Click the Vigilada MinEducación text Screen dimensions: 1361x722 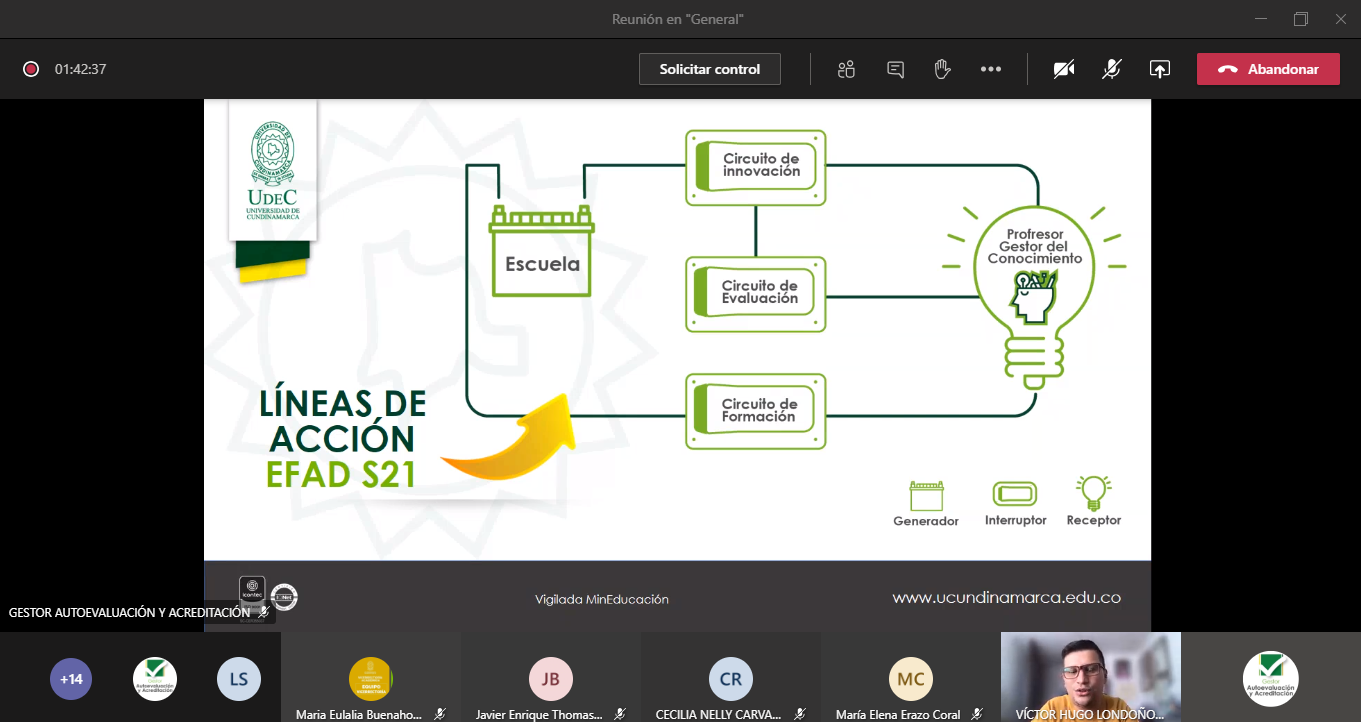pyautogui.click(x=602, y=599)
